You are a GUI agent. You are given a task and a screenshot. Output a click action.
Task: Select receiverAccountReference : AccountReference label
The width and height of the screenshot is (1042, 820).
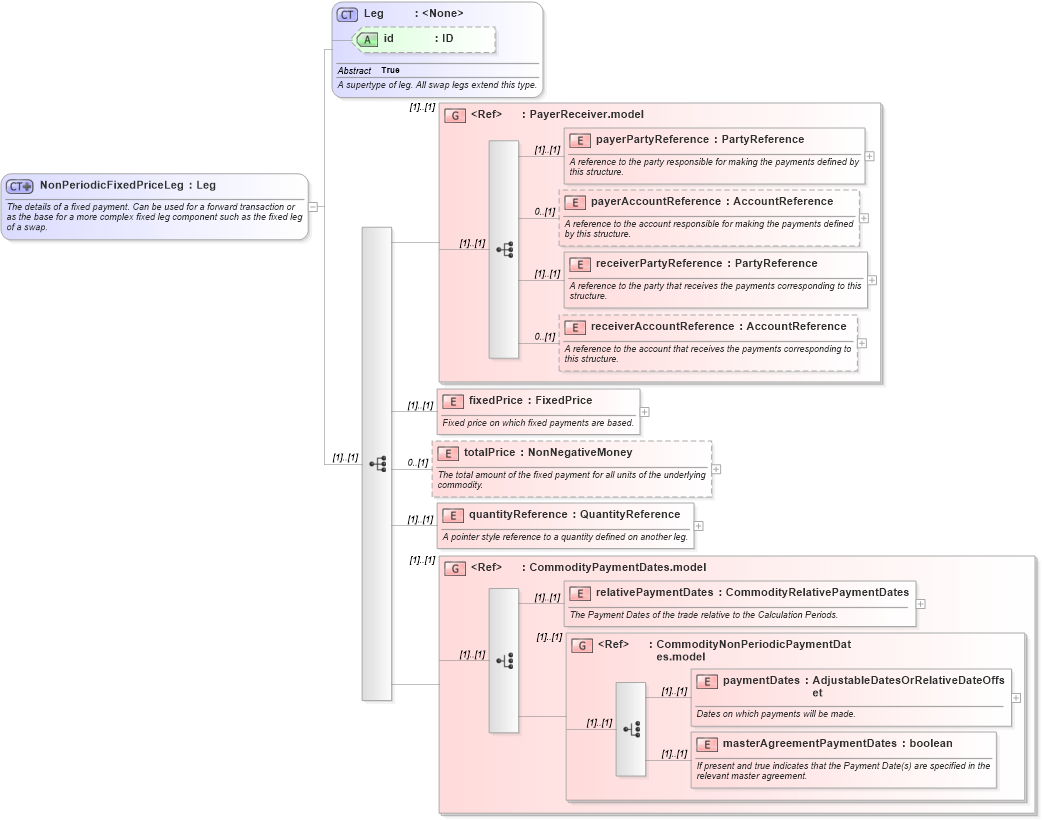pos(718,326)
